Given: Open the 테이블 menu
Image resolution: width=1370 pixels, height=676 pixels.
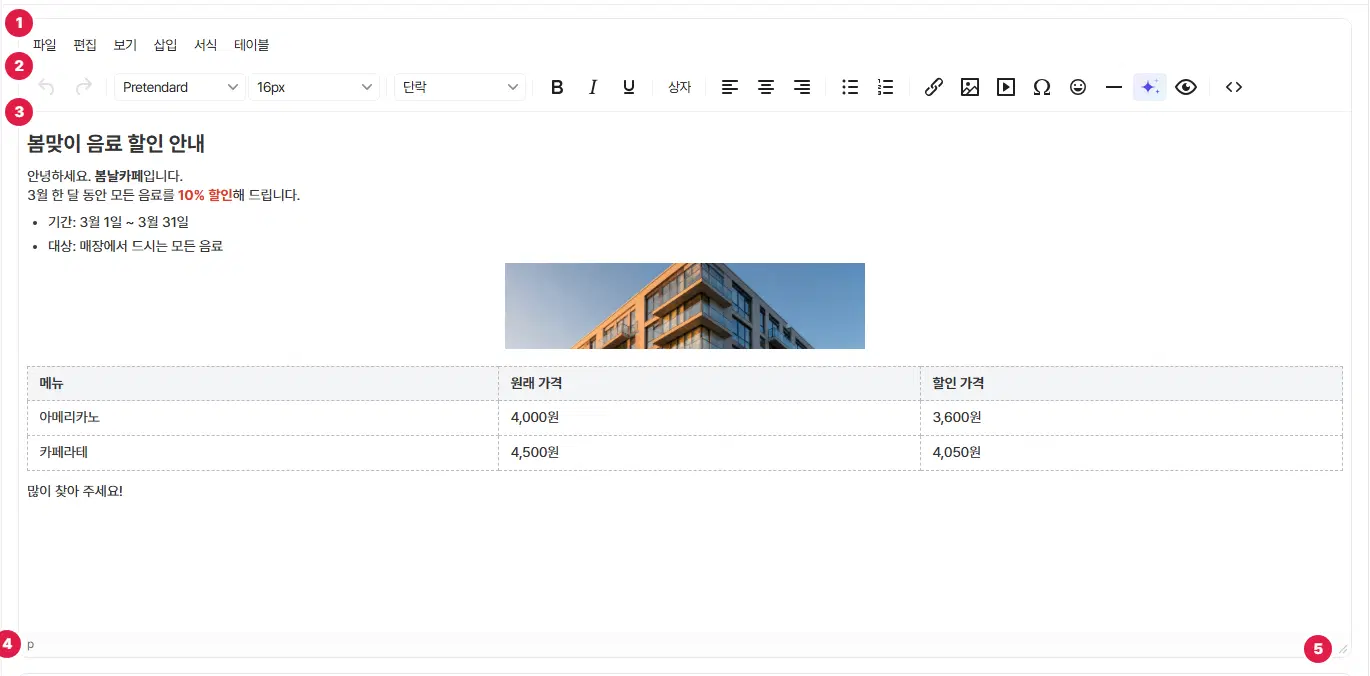Looking at the screenshot, I should click(252, 45).
